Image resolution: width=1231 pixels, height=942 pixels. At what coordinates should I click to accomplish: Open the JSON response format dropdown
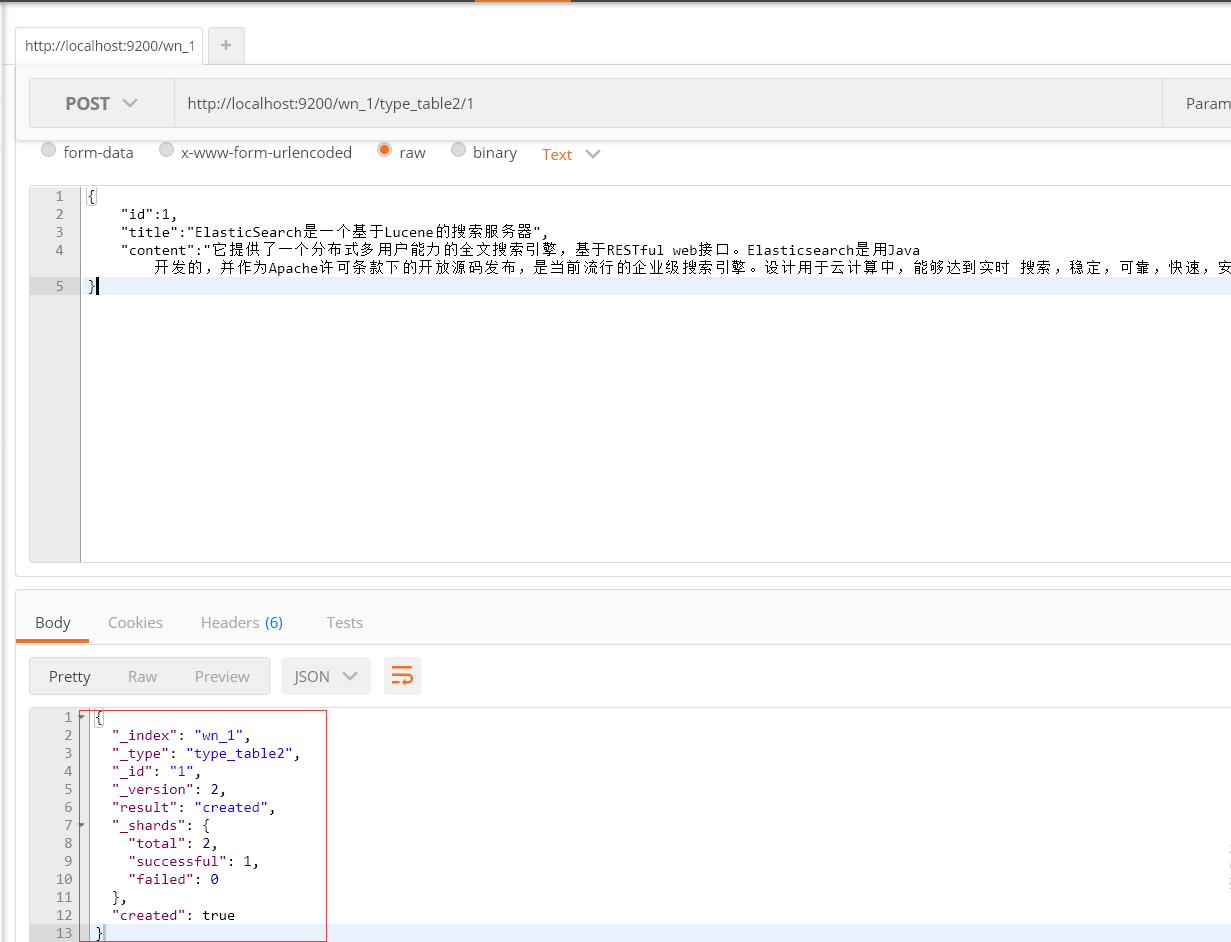pos(326,676)
